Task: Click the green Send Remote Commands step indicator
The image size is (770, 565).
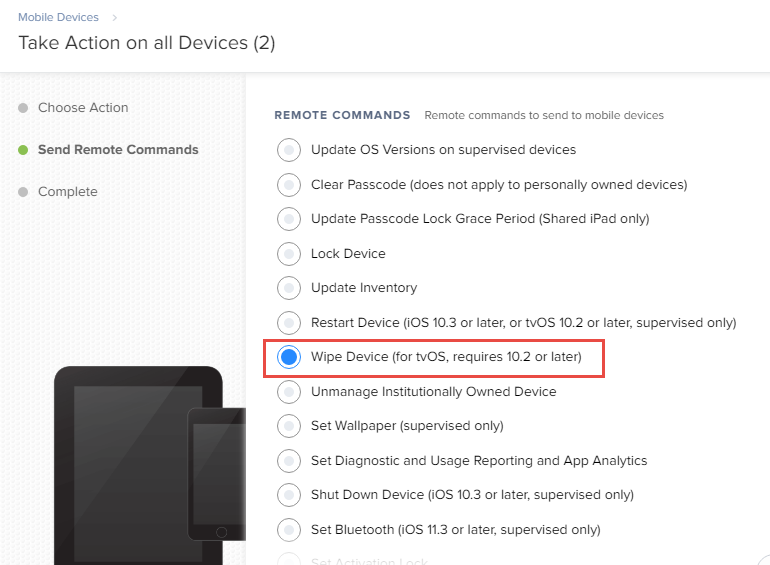Action: click(23, 150)
